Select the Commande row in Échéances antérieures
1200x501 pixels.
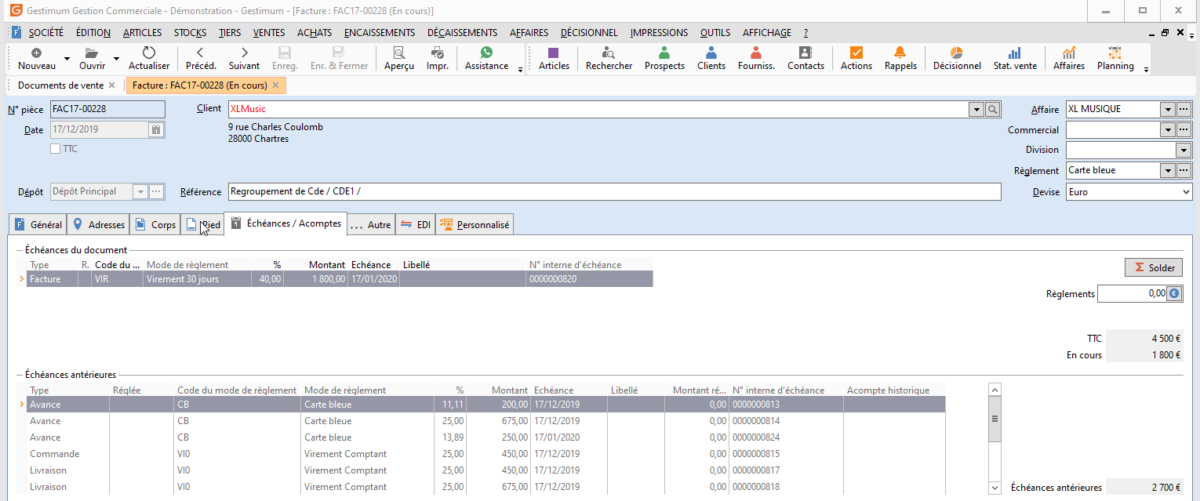pos(483,454)
